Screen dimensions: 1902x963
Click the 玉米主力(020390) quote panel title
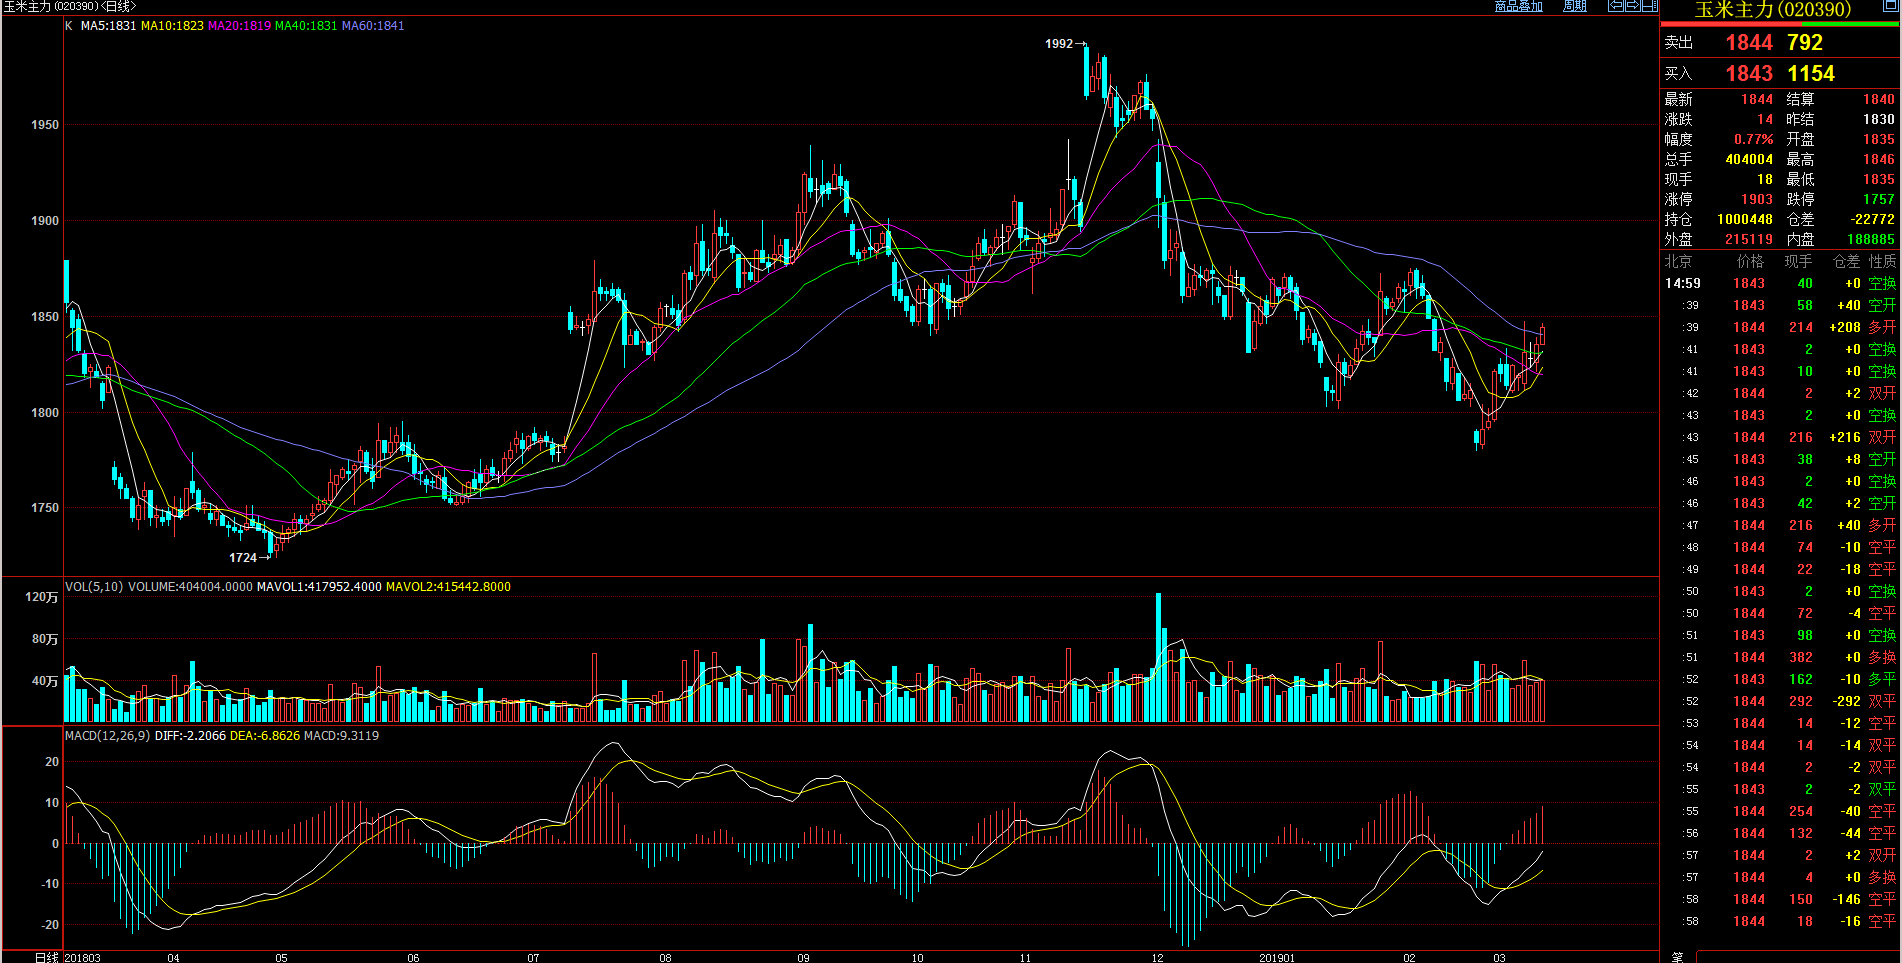click(x=1772, y=10)
